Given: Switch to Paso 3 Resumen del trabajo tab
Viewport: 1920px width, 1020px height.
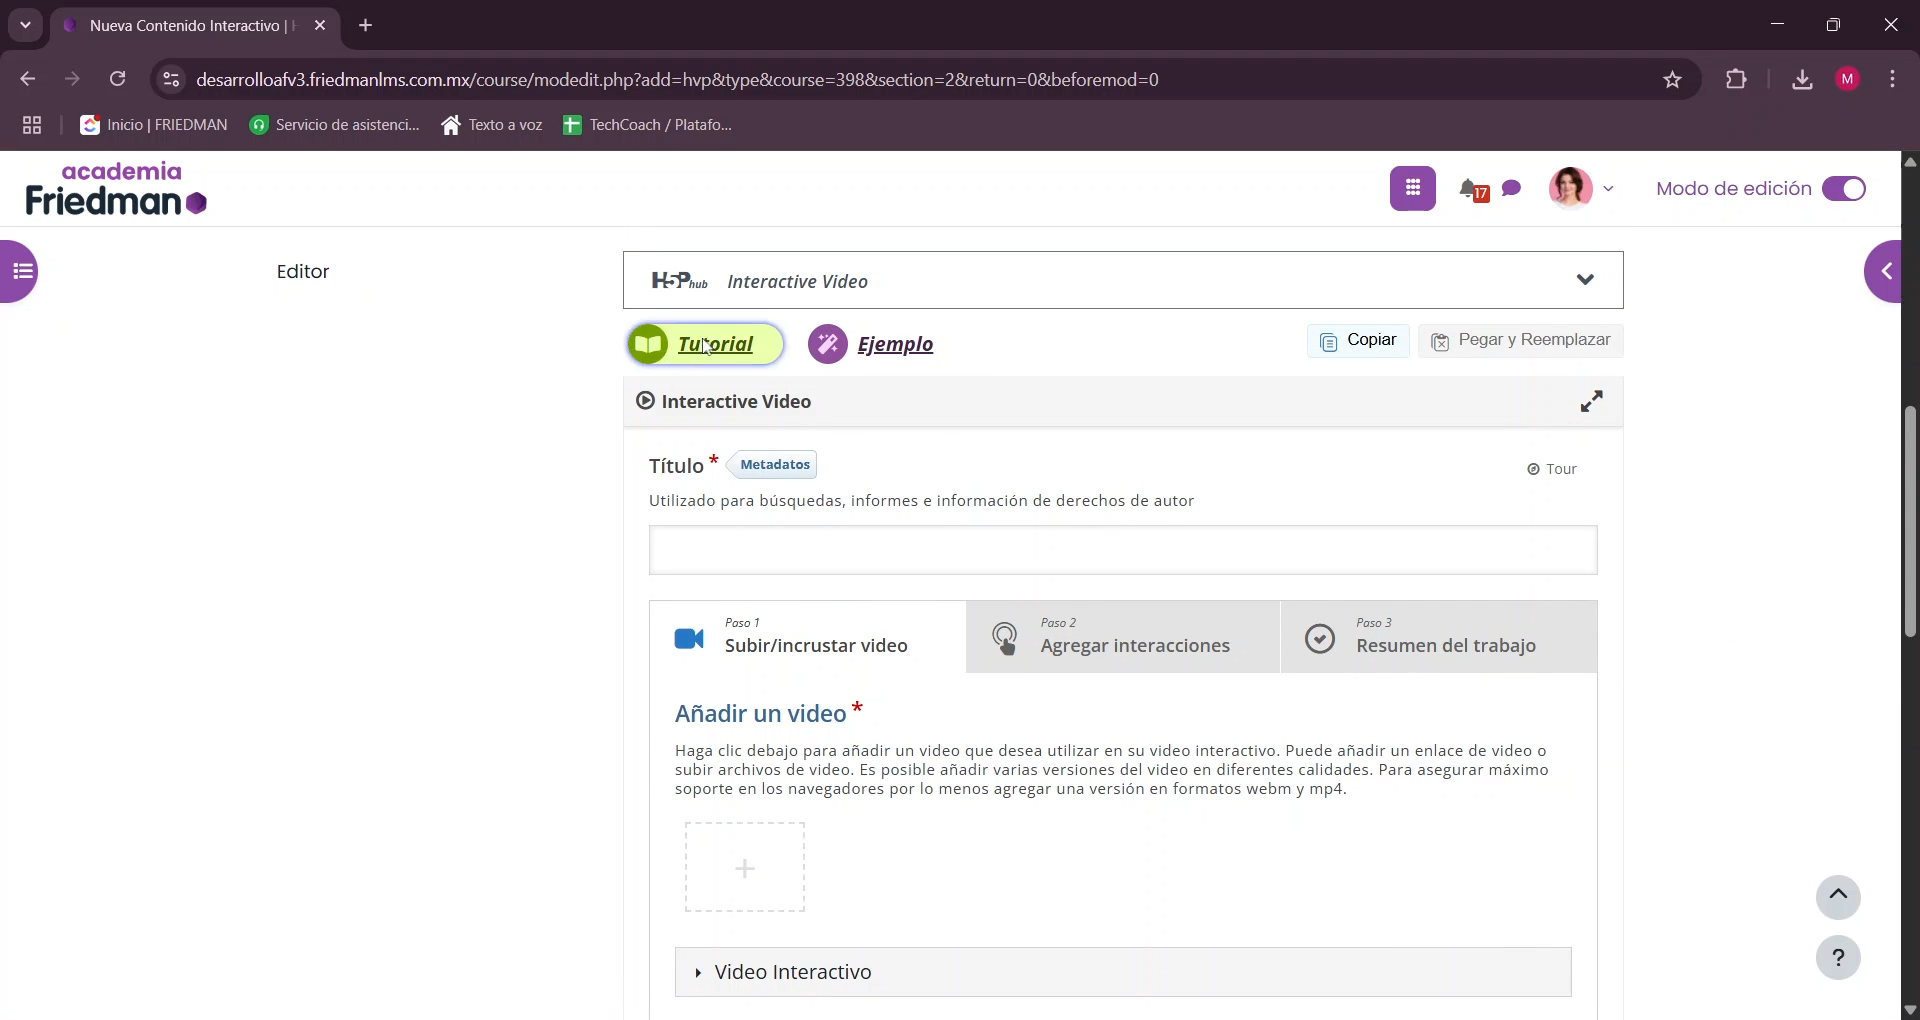Looking at the screenshot, I should click(x=1439, y=637).
